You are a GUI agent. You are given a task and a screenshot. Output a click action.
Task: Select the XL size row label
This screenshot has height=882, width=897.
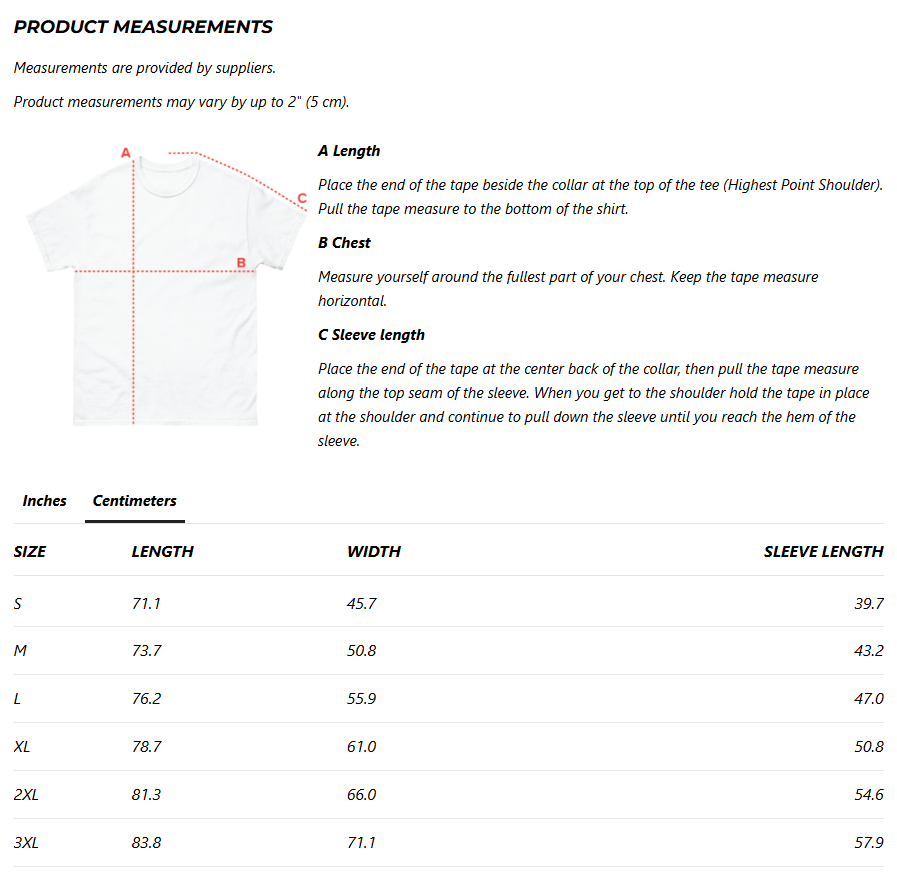22,746
